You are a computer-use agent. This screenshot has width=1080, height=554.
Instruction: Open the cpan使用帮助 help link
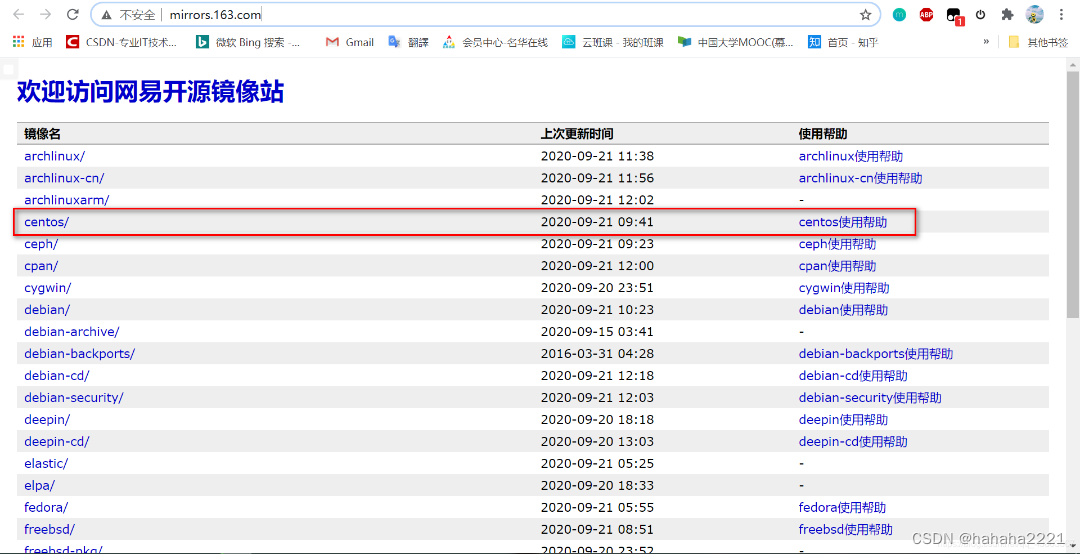point(838,266)
